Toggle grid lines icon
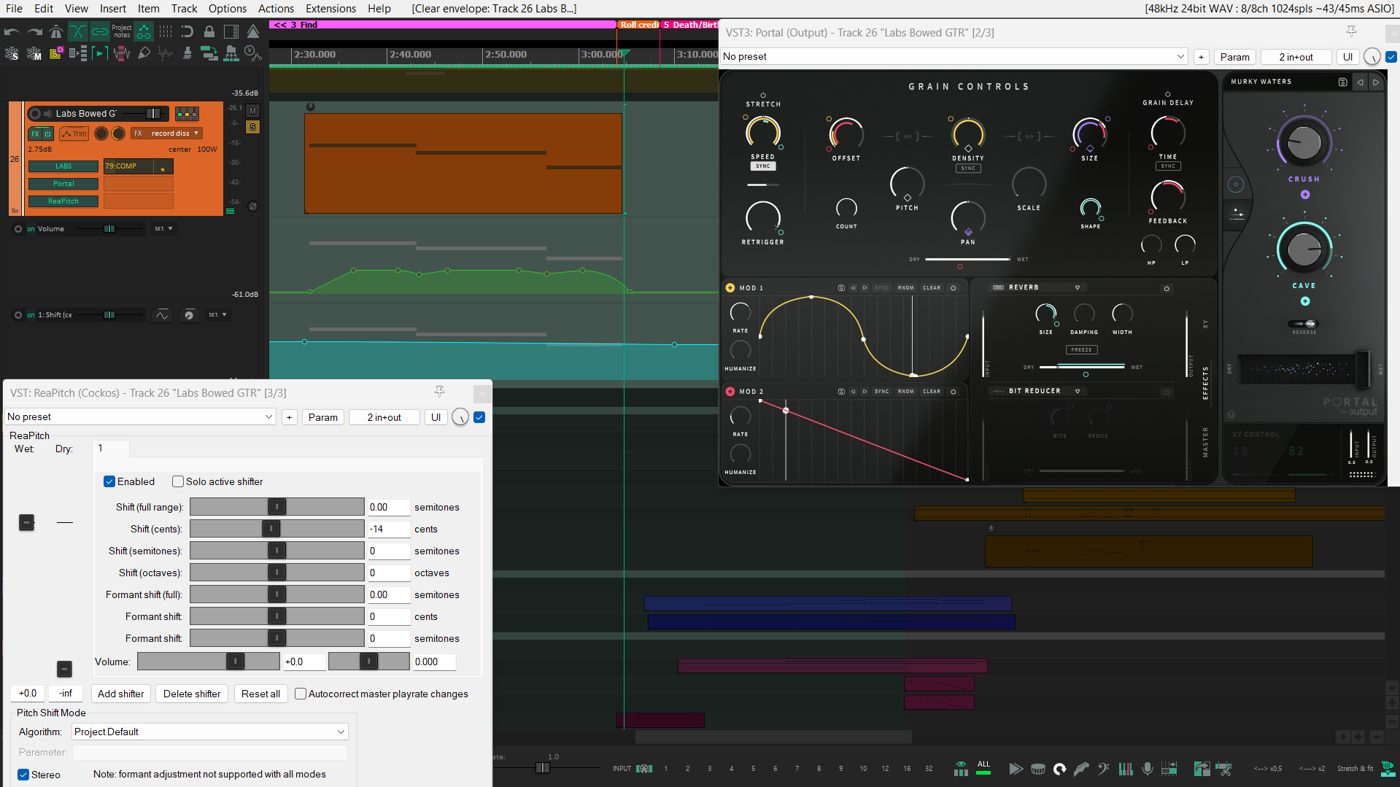Image resolution: width=1400 pixels, height=787 pixels. pos(166,32)
